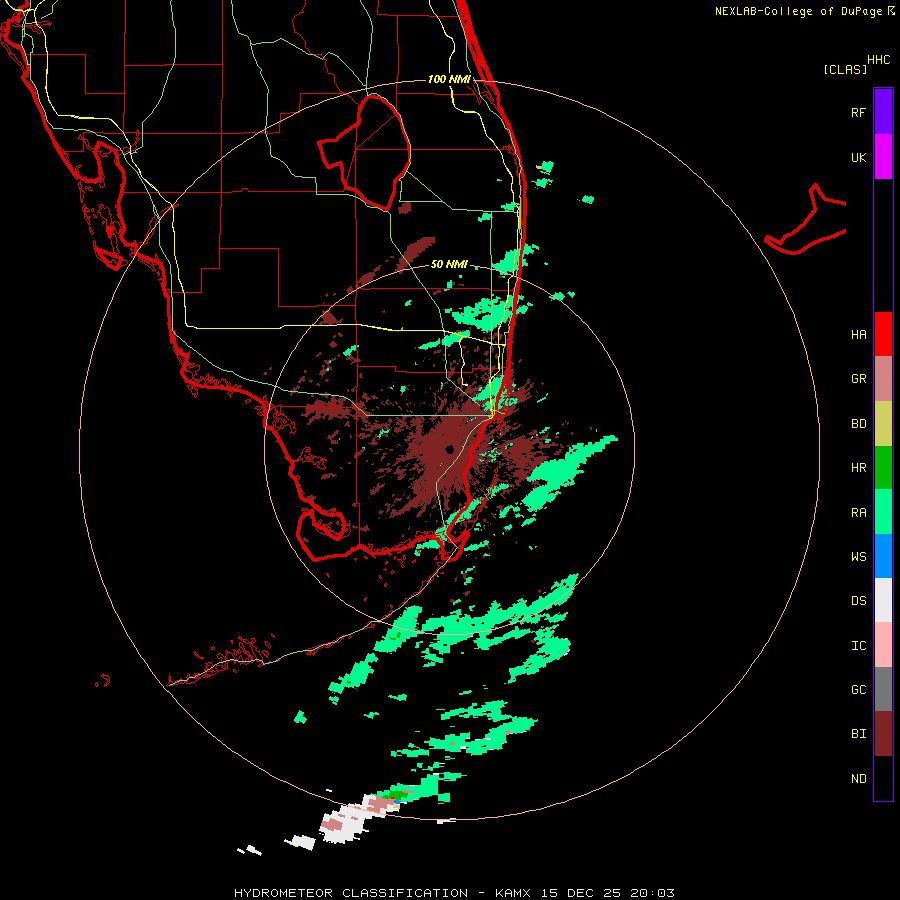
Task: Click the "[CLAS]" units label
Action: pos(845,69)
